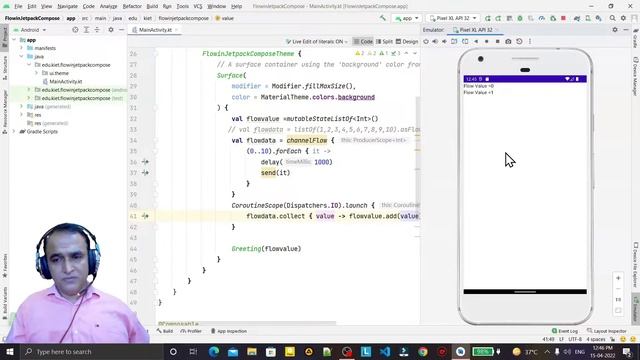Expand the java (generated) folder
This screenshot has height=360, width=640.
[x=22, y=107]
